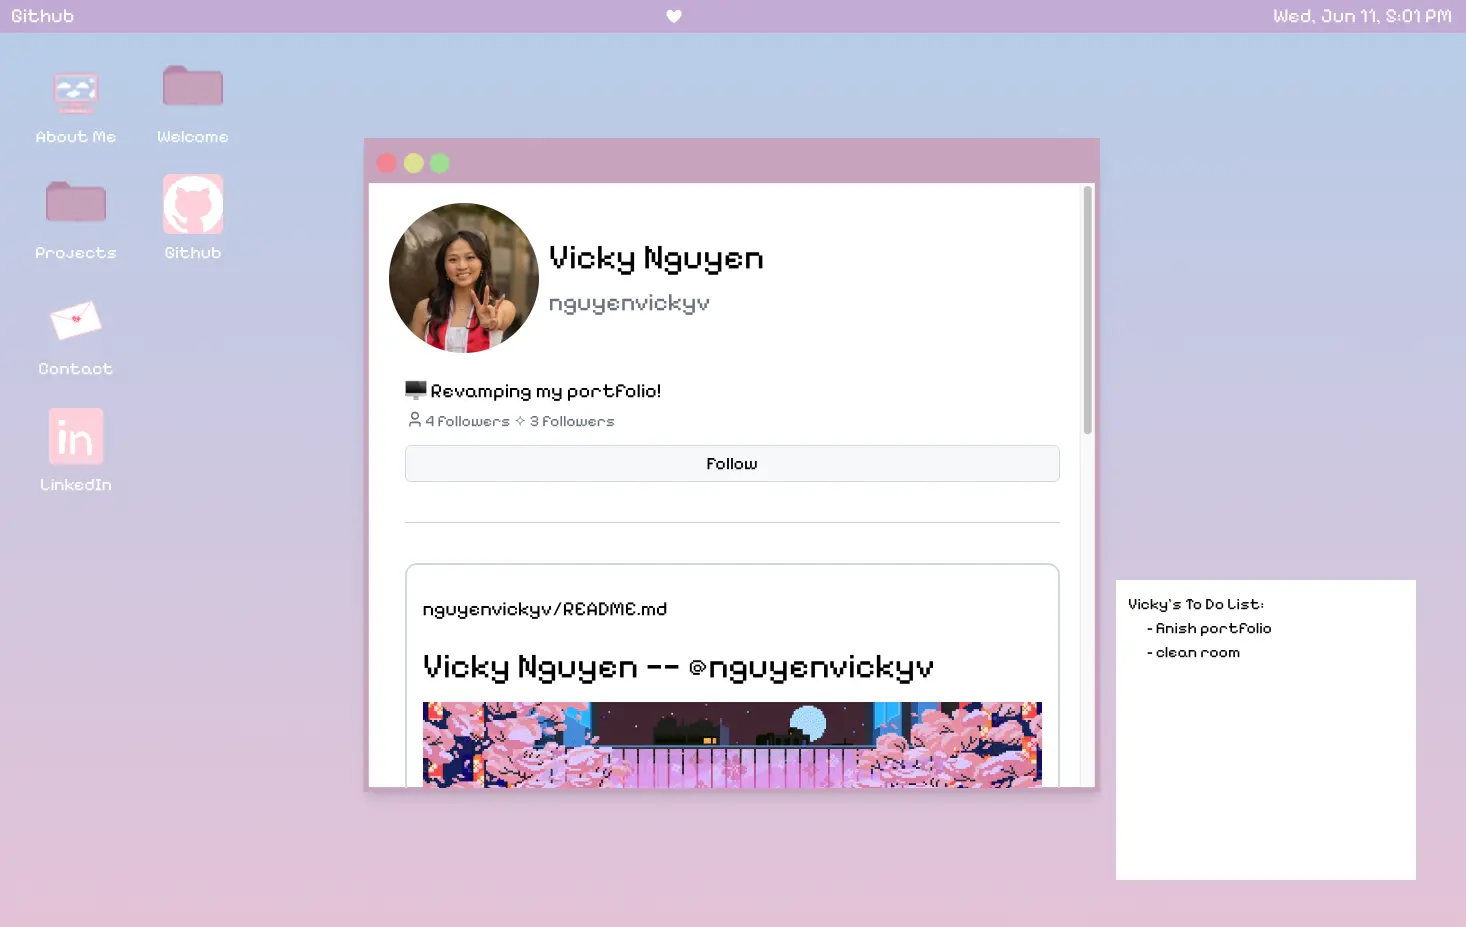Click the heart icon in top bar

click(x=674, y=16)
